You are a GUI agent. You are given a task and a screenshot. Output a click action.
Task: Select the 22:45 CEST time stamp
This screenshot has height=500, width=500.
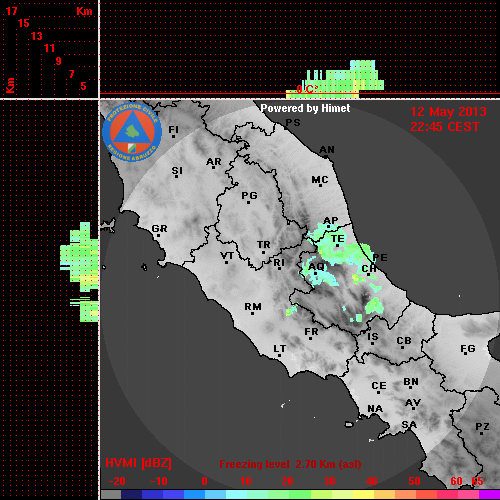(445, 127)
